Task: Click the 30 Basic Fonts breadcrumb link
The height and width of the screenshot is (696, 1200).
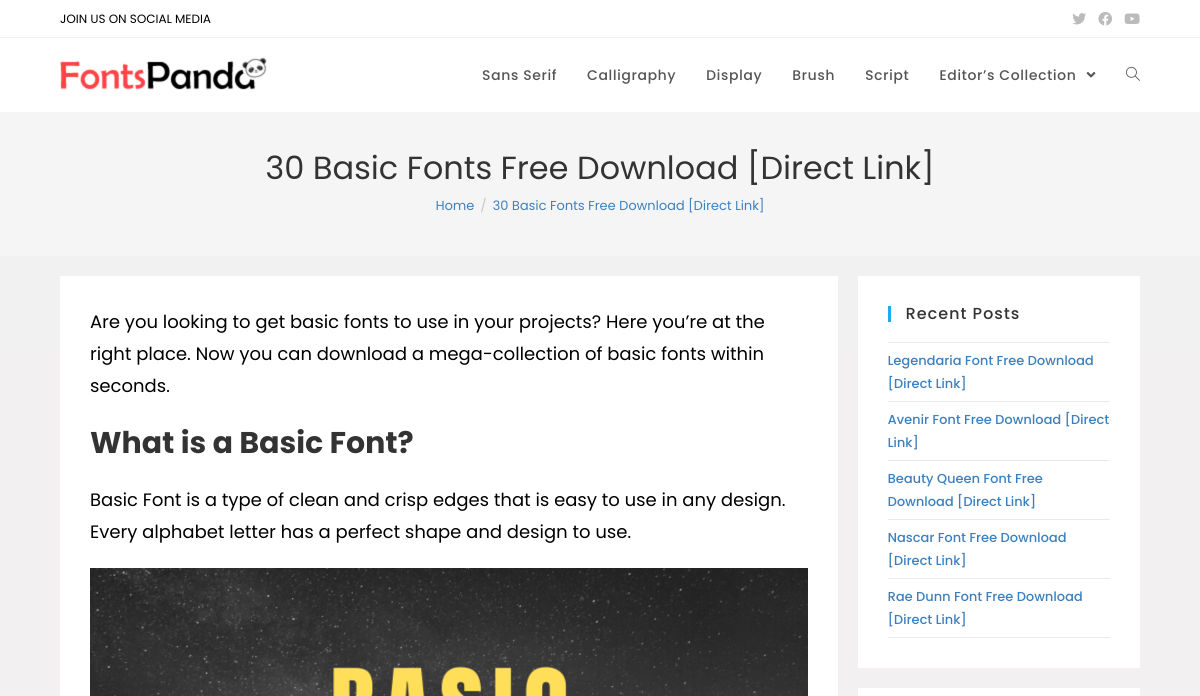Action: pos(628,205)
